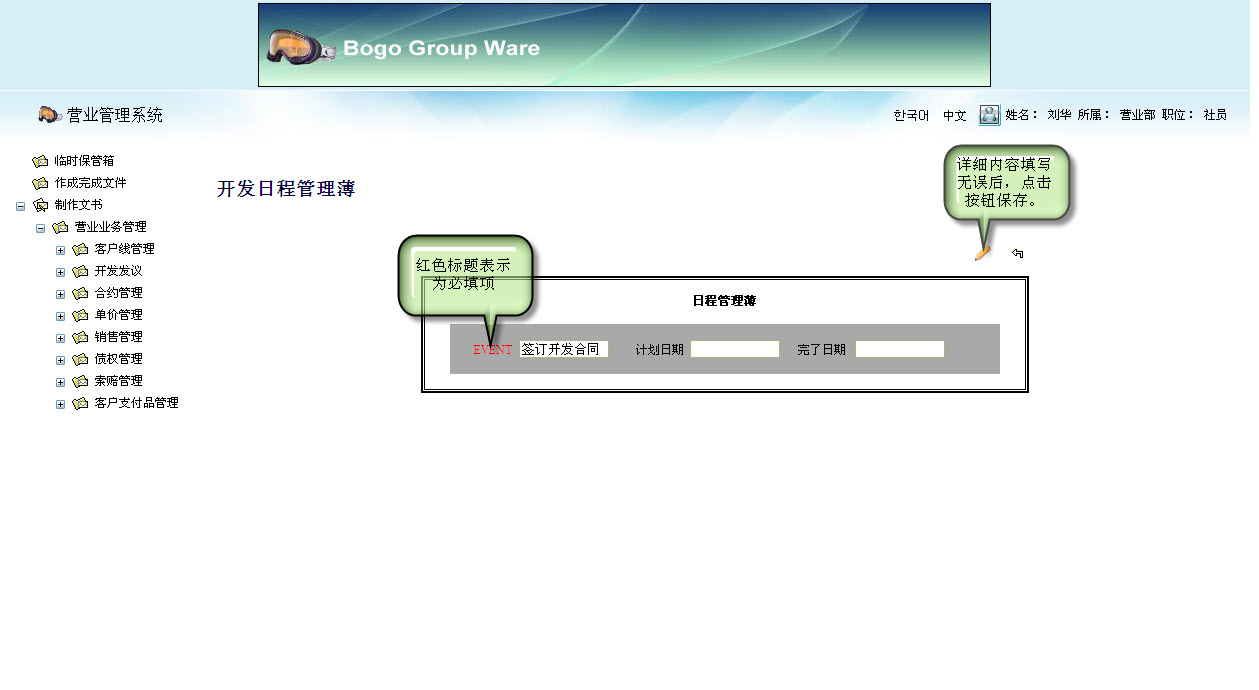Focus the 计划日期 date field
This screenshot has height=690, width=1259.
734,349
